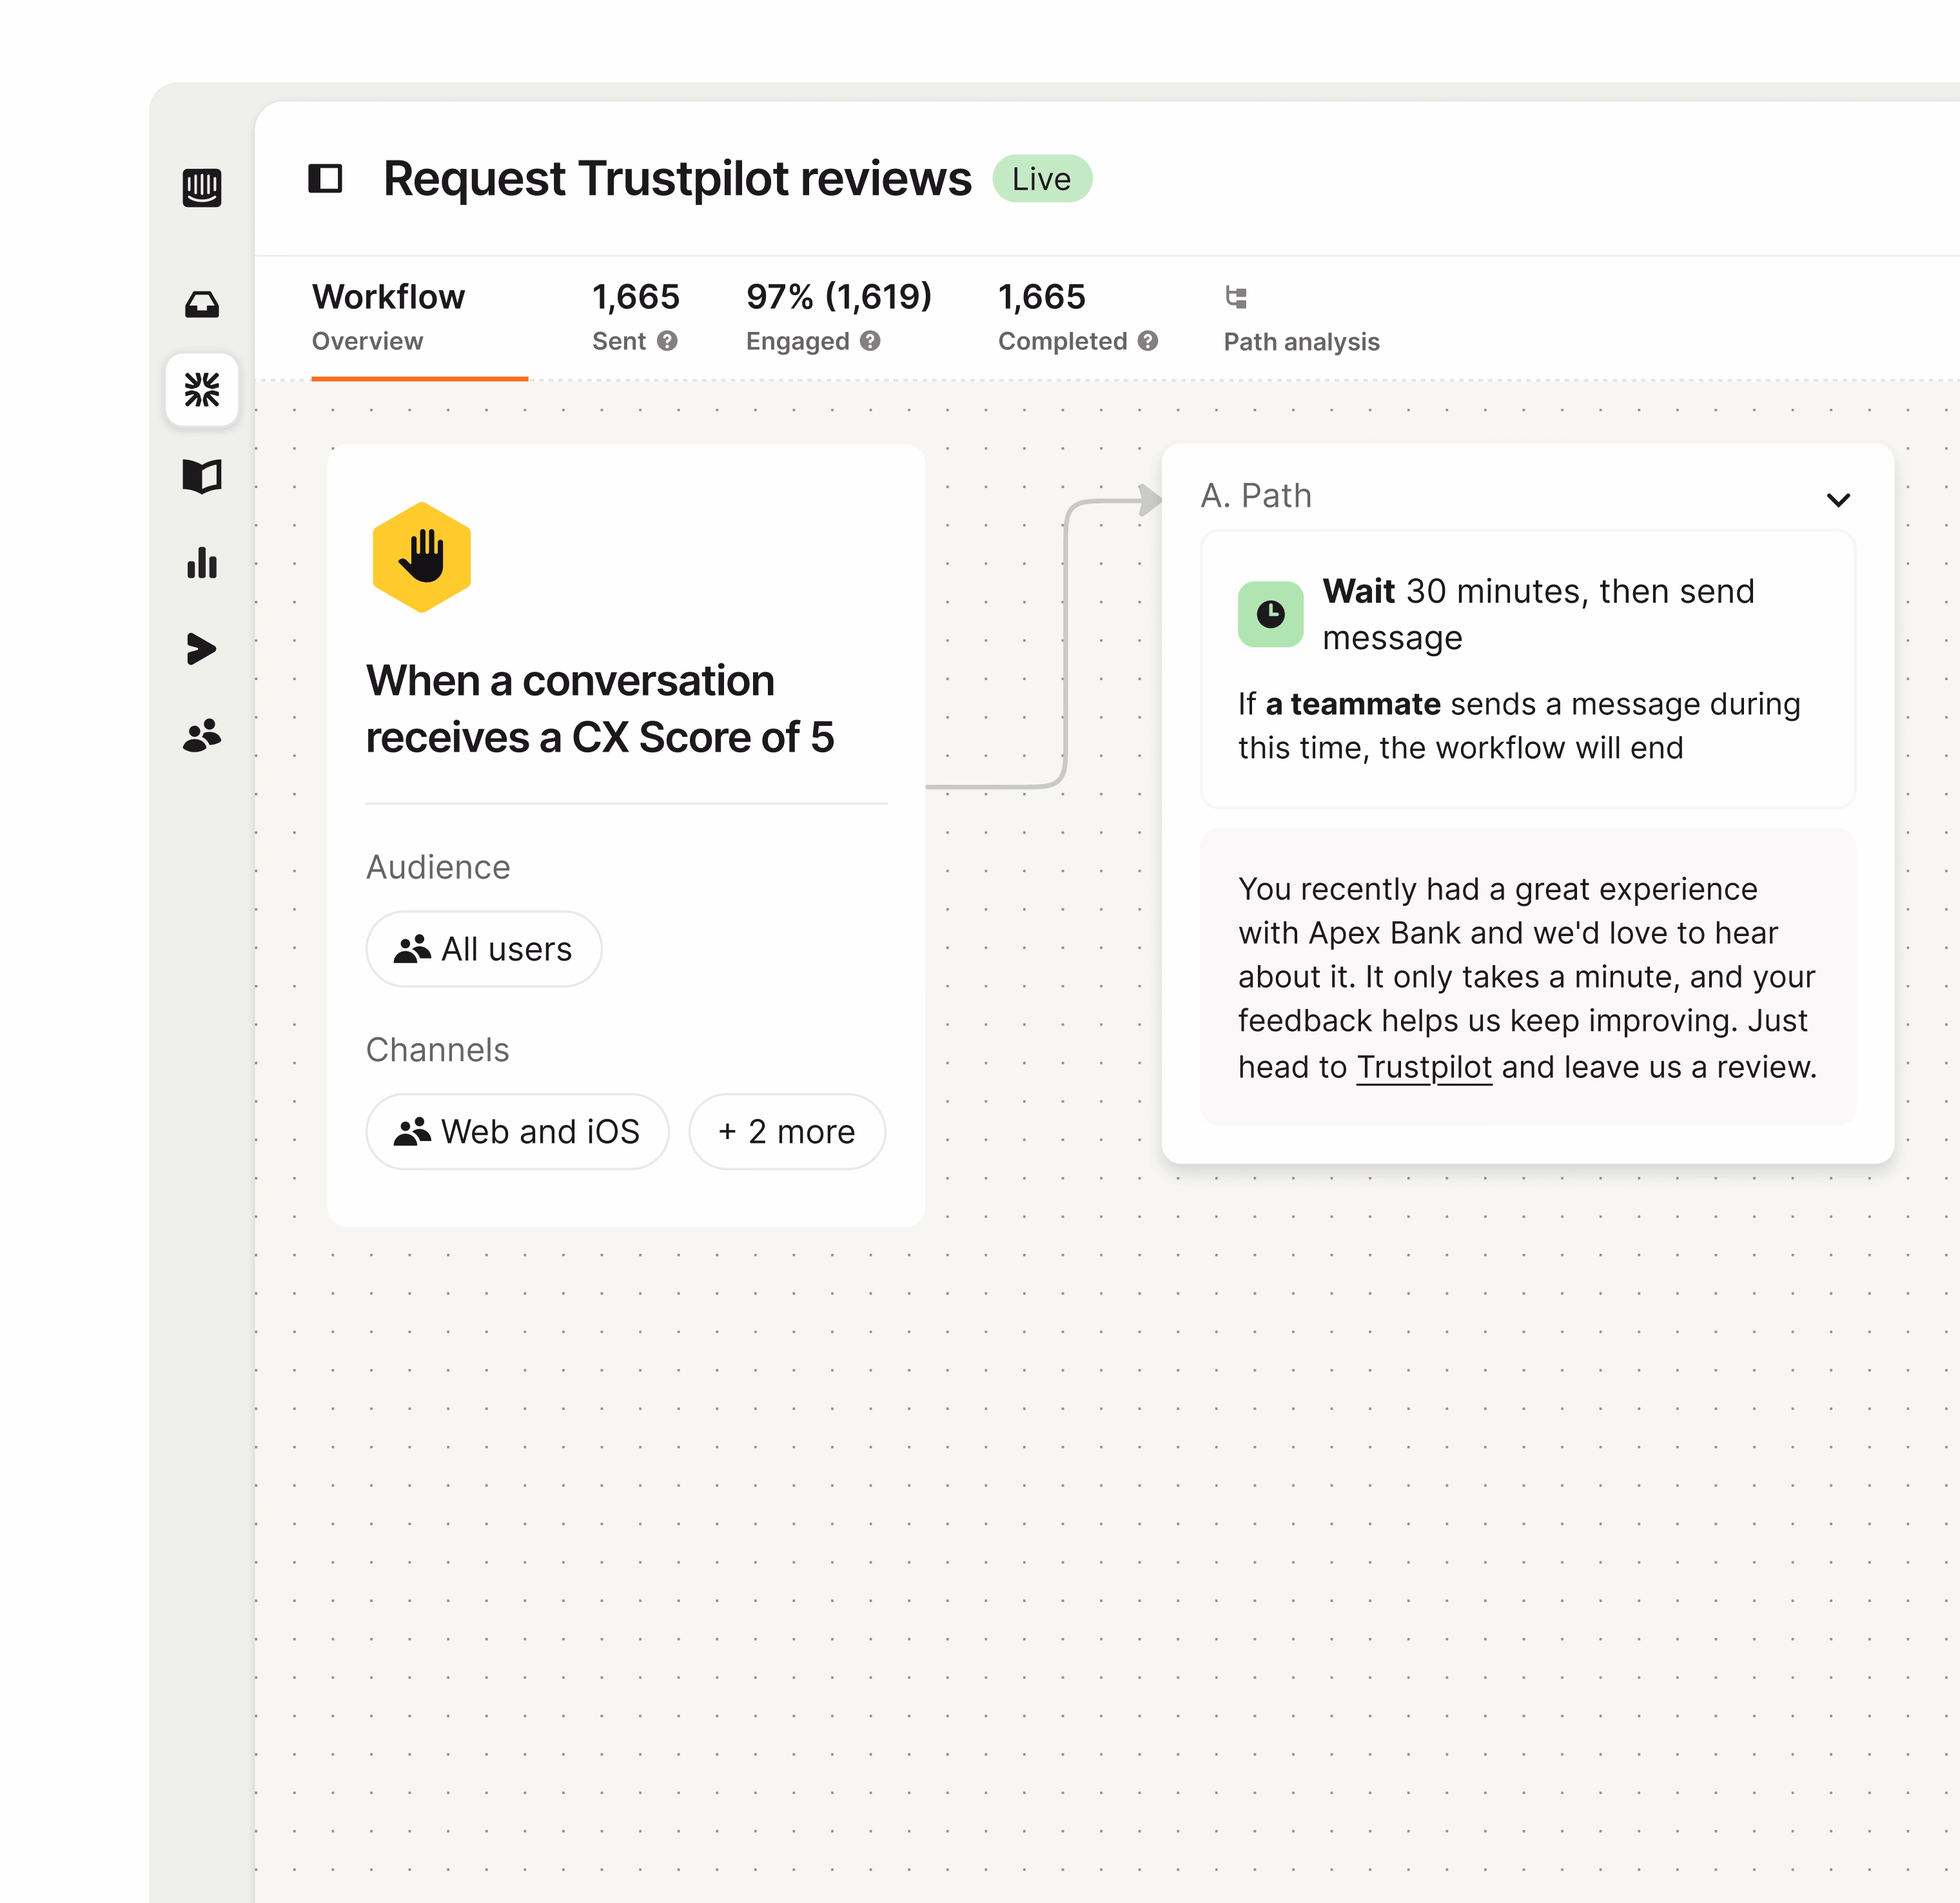The image size is (1960, 1903).
Task: Collapse the A. Path chevron
Action: pyautogui.click(x=1838, y=499)
